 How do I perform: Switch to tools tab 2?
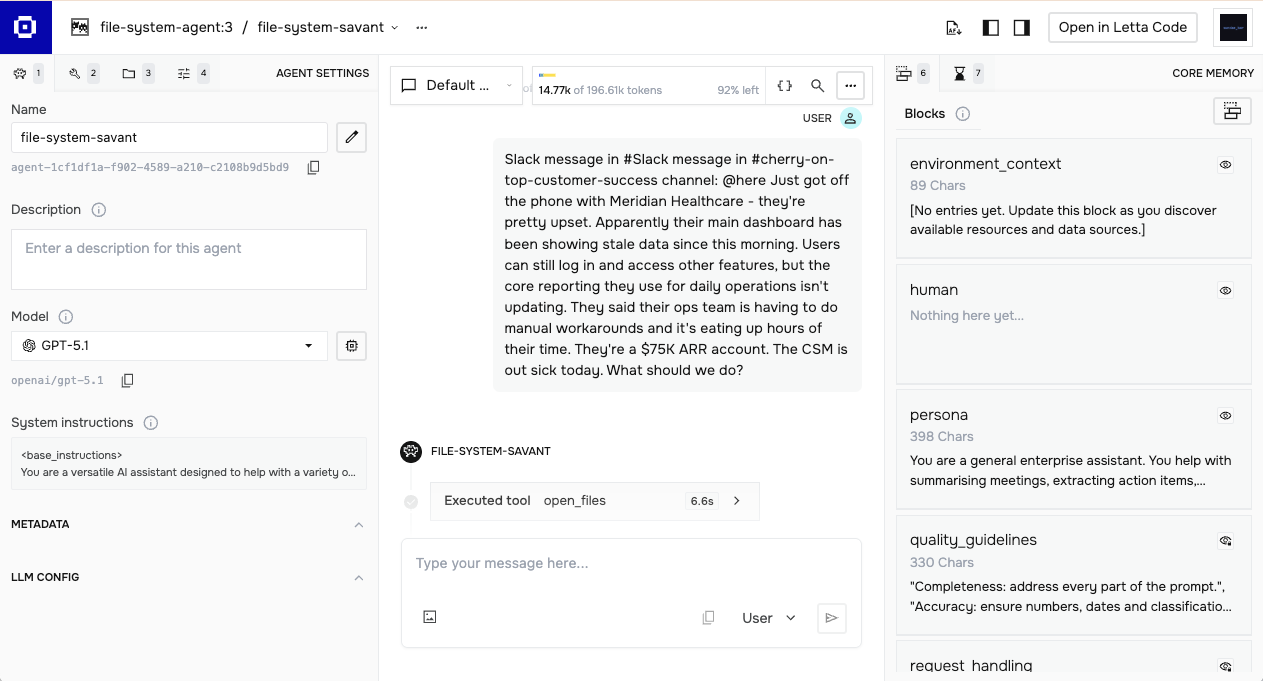[84, 73]
